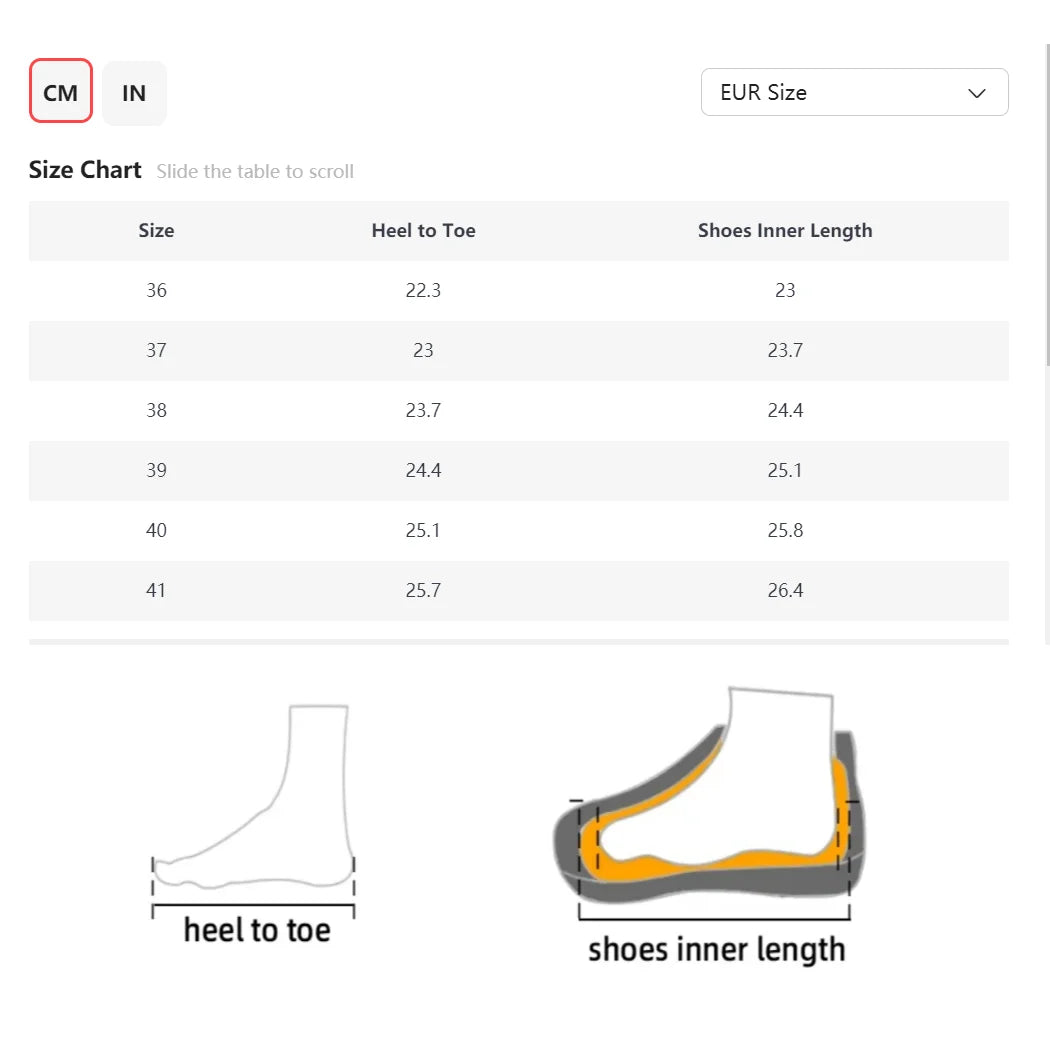Screen dimensions: 1050x1050
Task: Click the 26.4 inner length for size 41
Action: pos(785,590)
